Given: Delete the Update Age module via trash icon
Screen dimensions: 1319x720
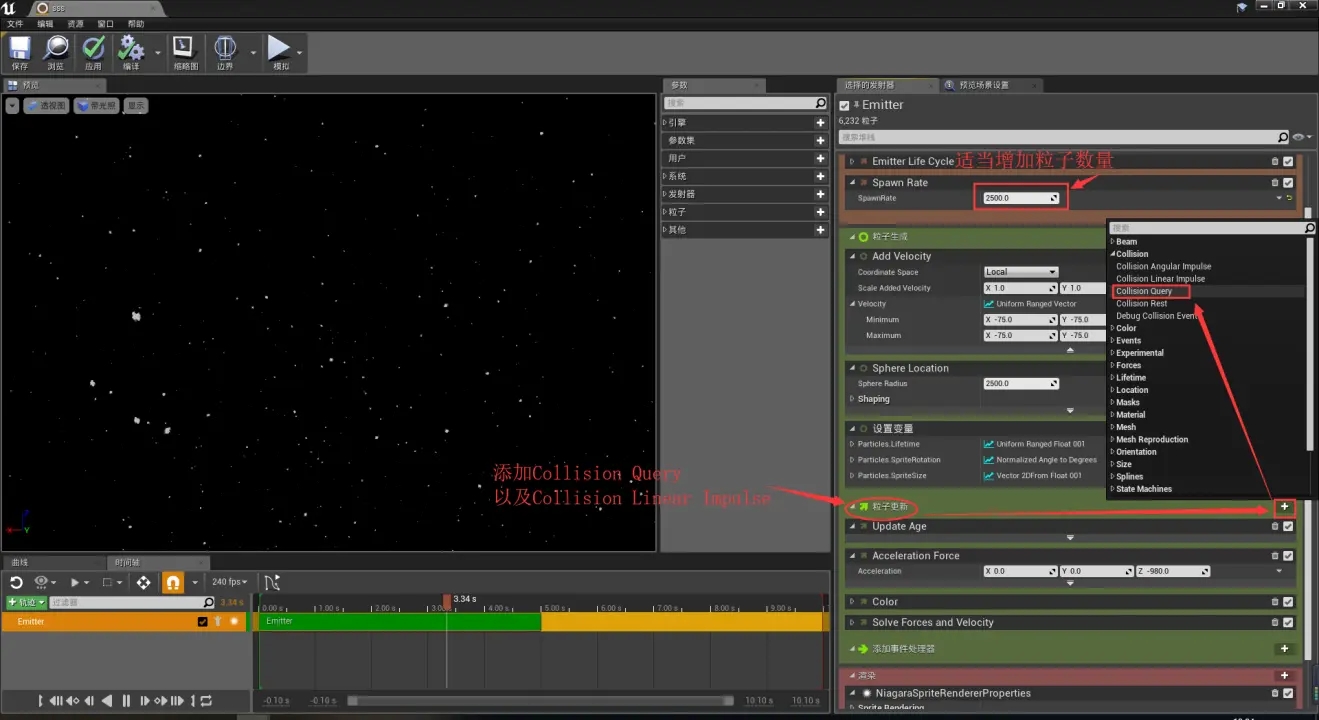Looking at the screenshot, I should (1275, 526).
